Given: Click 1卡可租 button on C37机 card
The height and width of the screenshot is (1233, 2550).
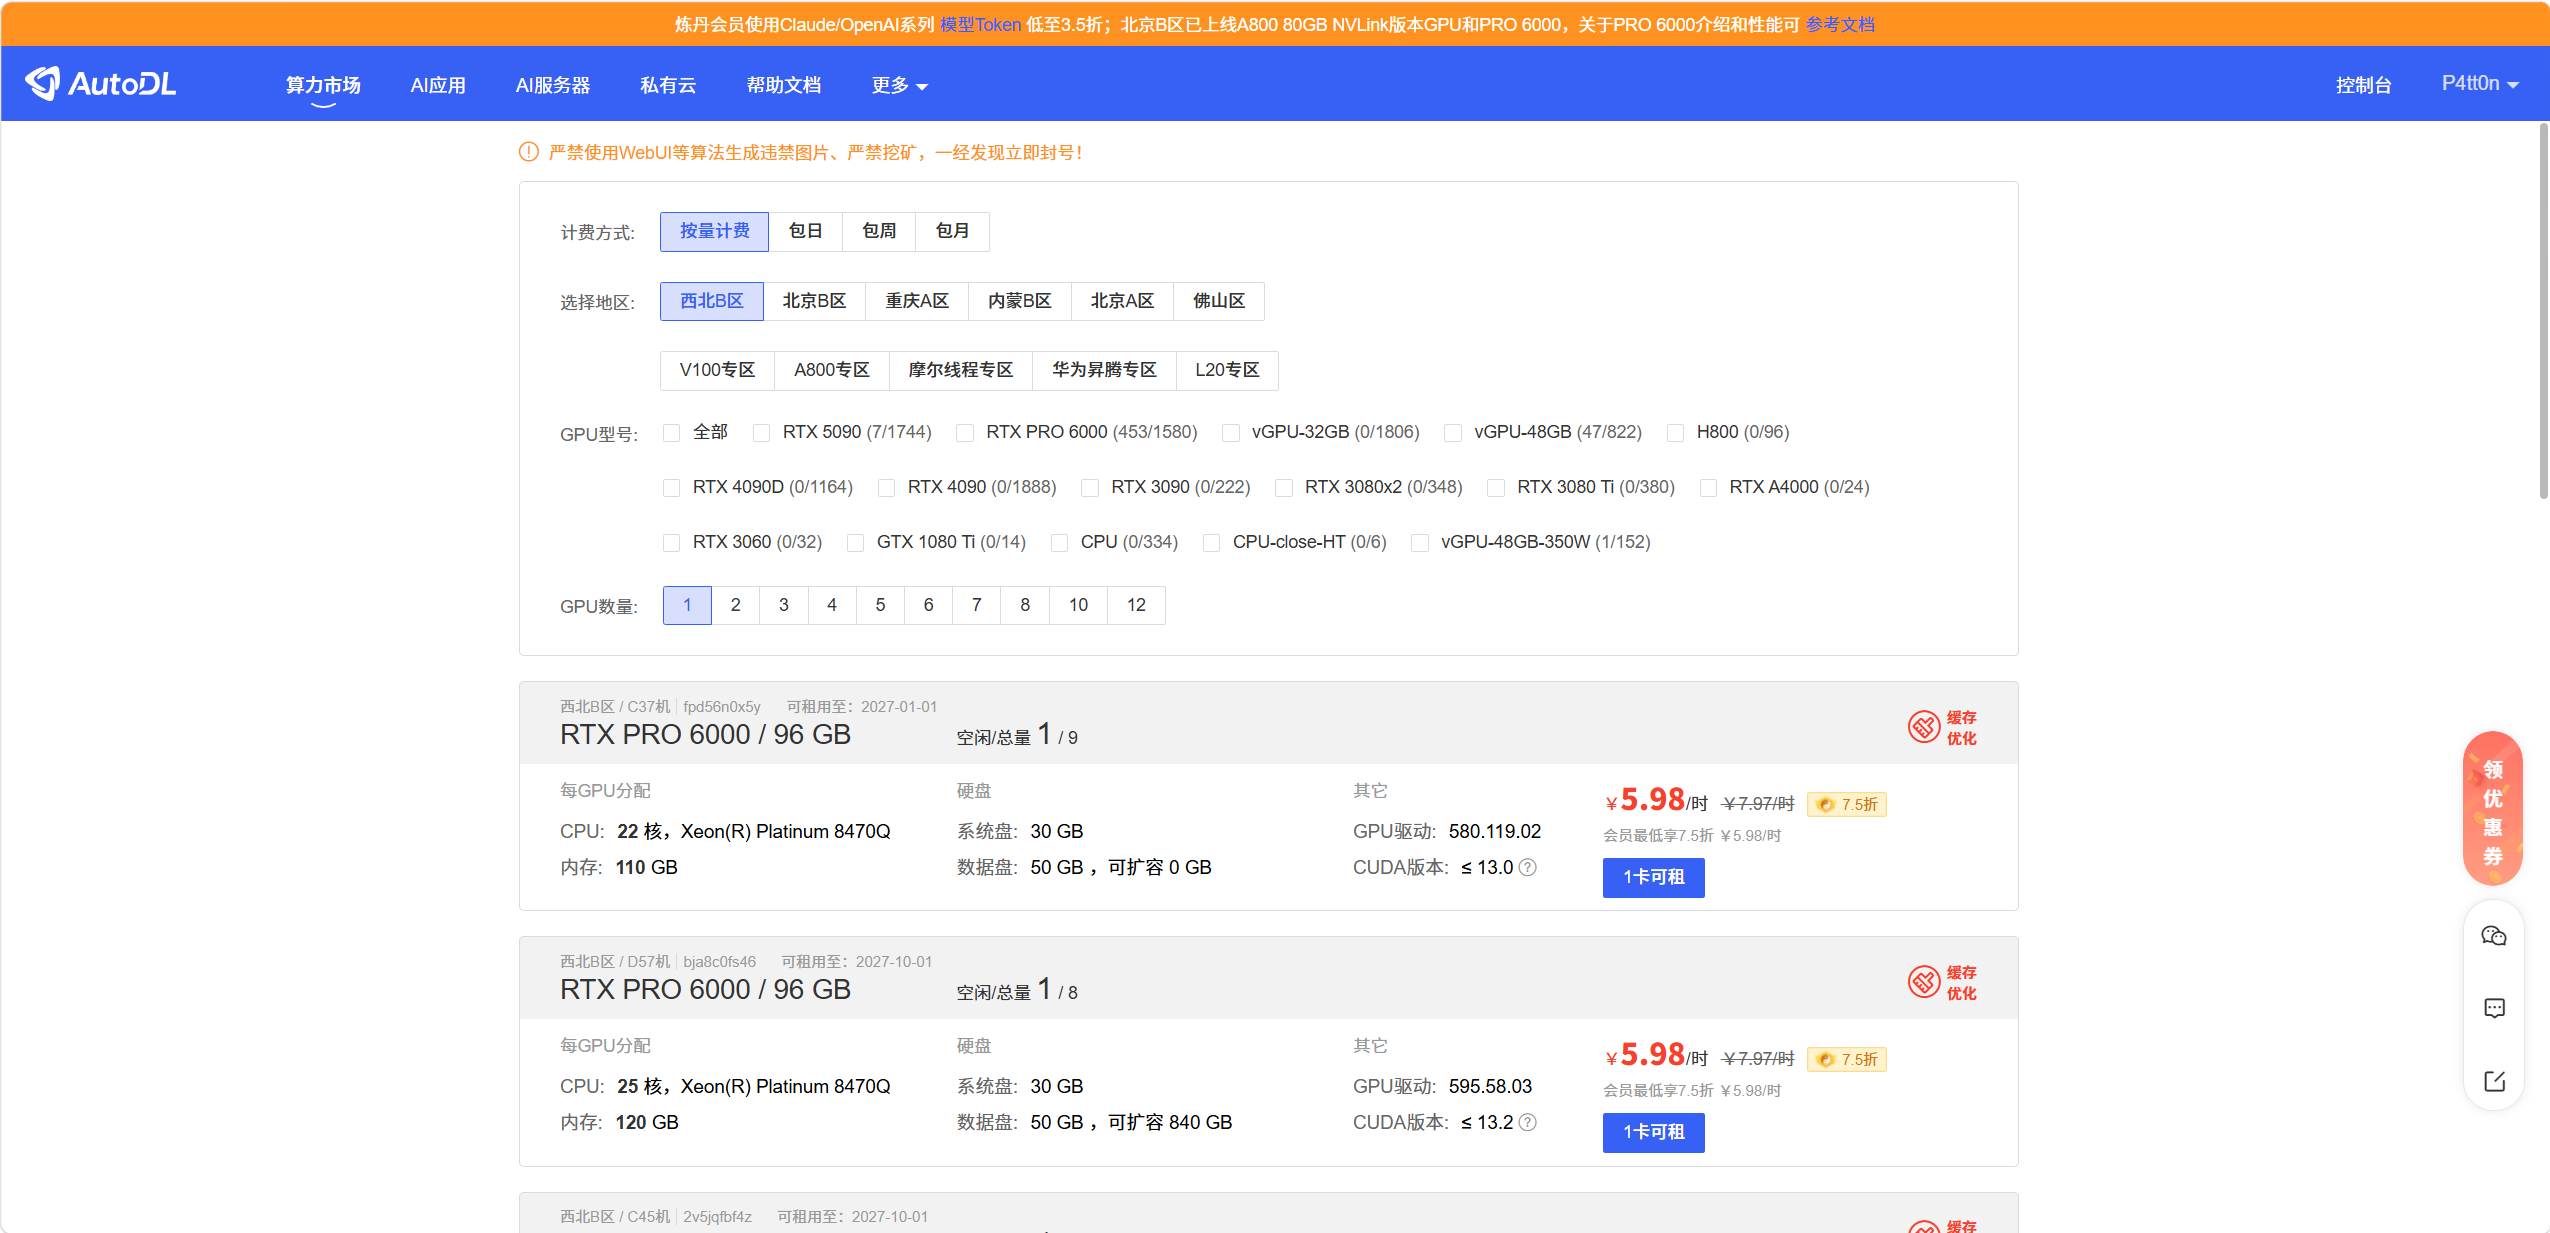Looking at the screenshot, I should pos(1654,878).
